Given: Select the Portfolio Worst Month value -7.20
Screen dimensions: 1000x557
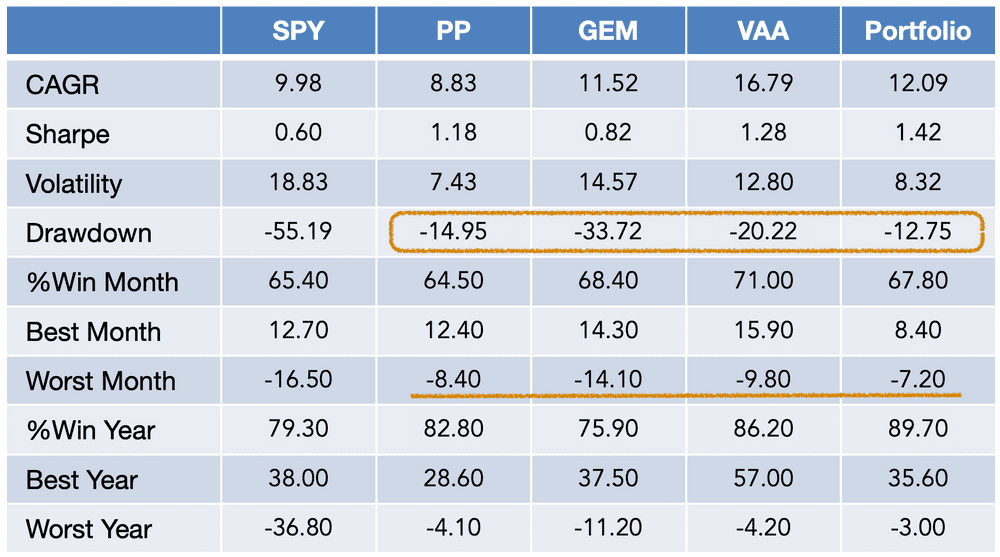Looking at the screenshot, I should (x=918, y=379).
